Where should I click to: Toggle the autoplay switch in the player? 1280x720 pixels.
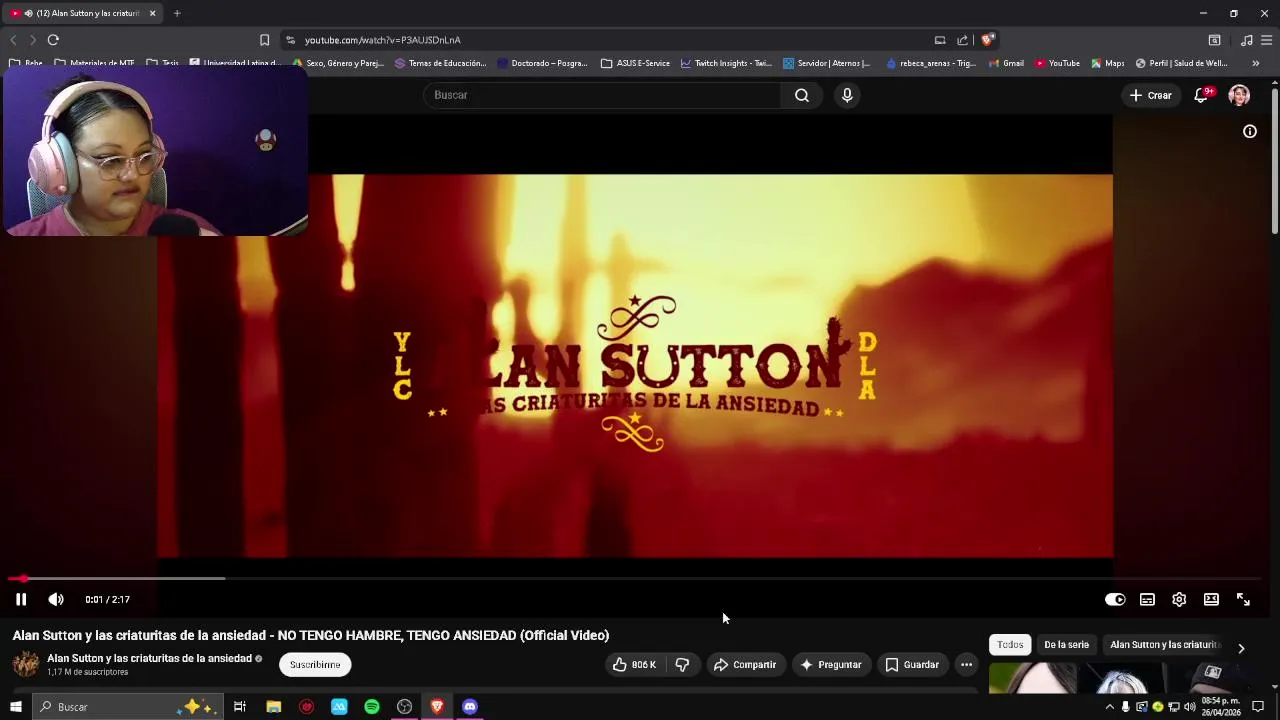[1115, 599]
